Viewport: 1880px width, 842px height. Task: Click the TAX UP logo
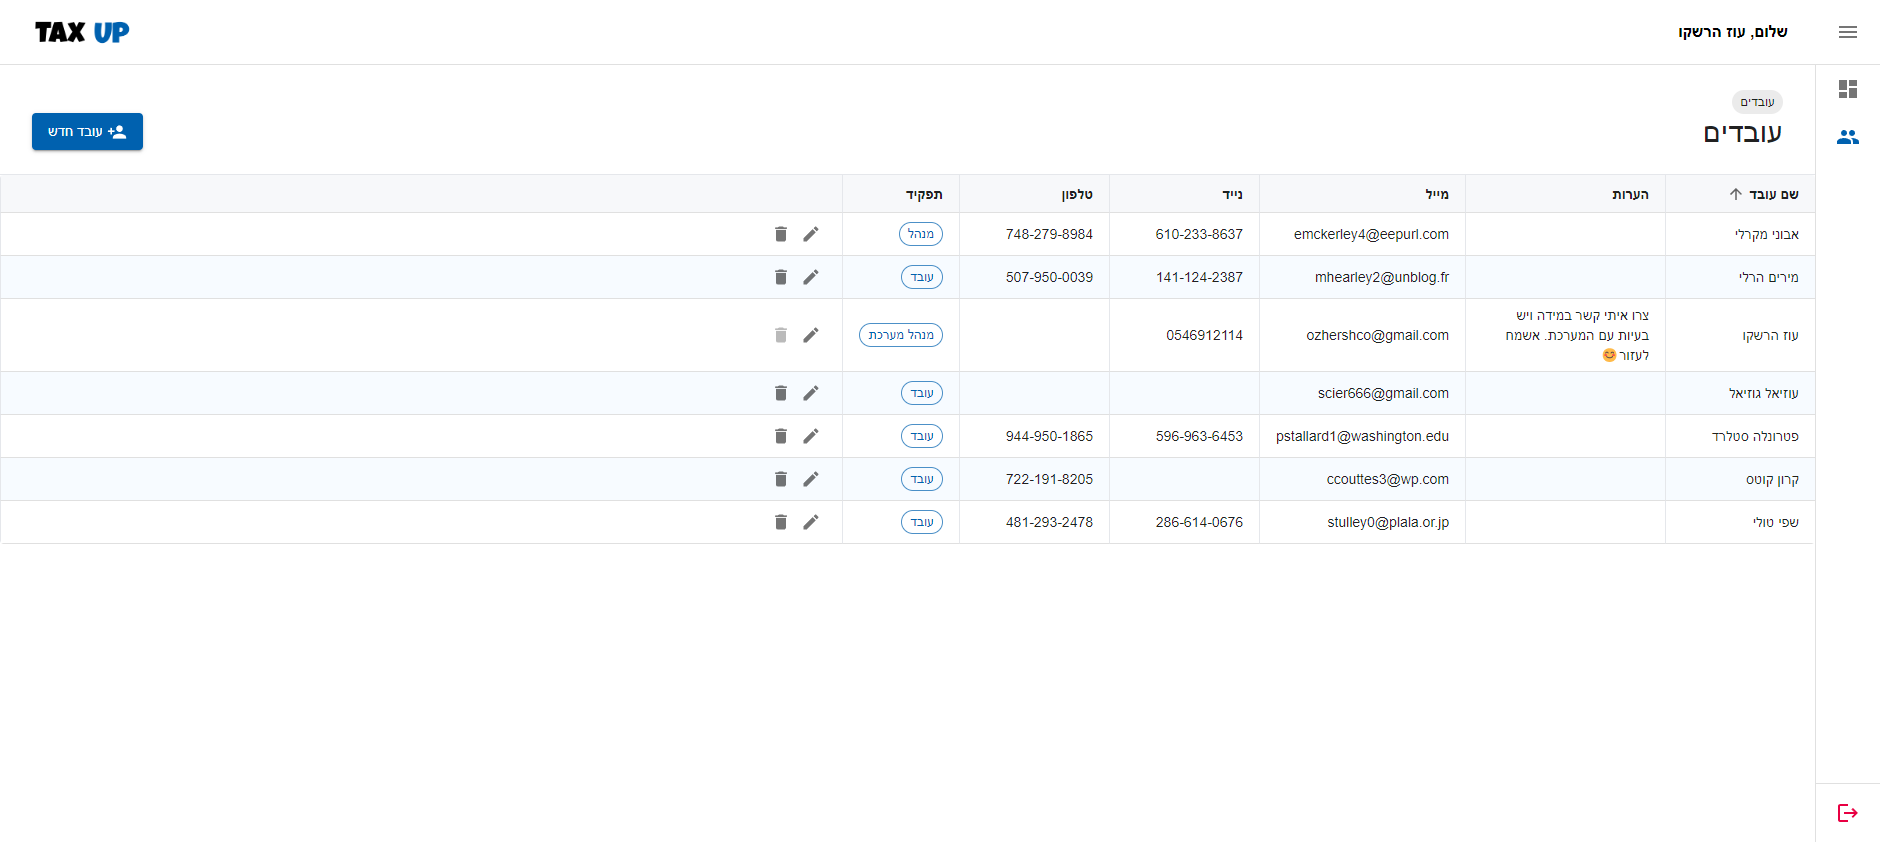82,32
